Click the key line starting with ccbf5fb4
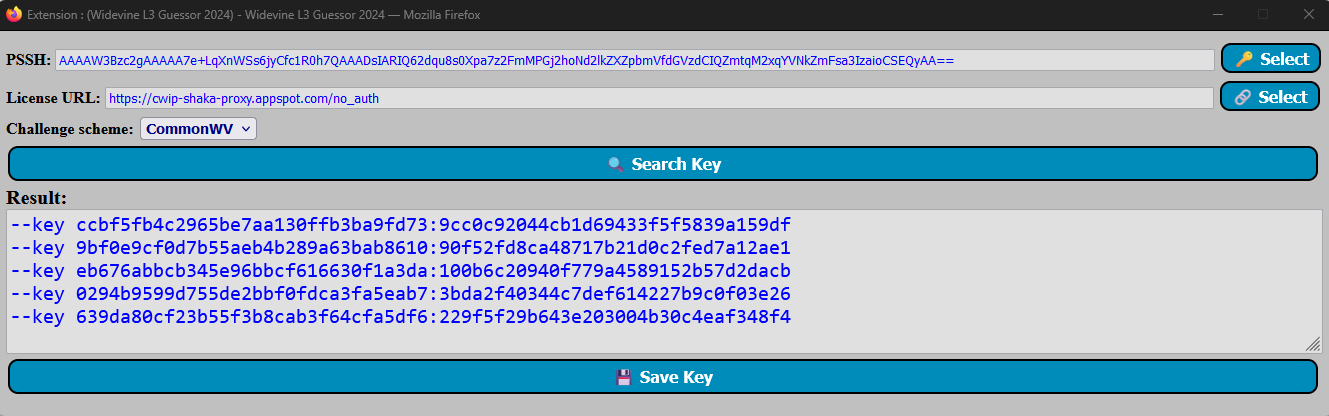The height and width of the screenshot is (416, 1329). click(401, 224)
